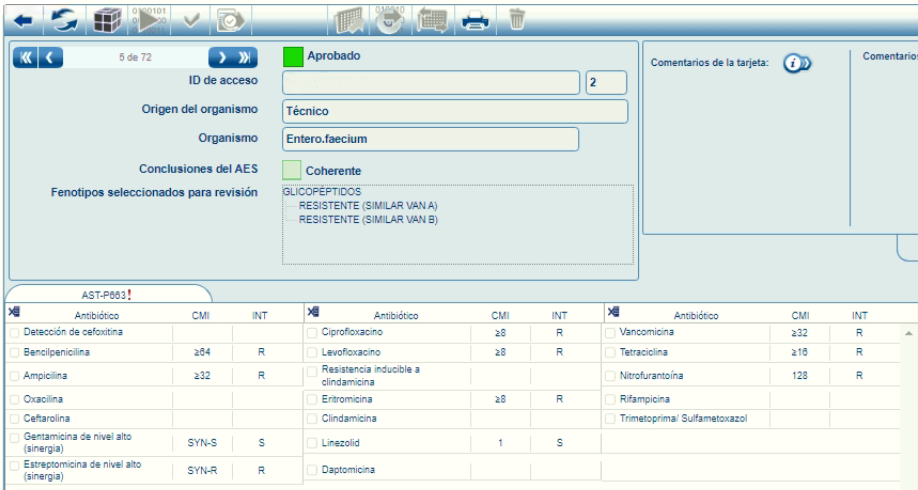This screenshot has width=918, height=490.
Task: Click the back arrow toolbar icon
Action: [24, 19]
